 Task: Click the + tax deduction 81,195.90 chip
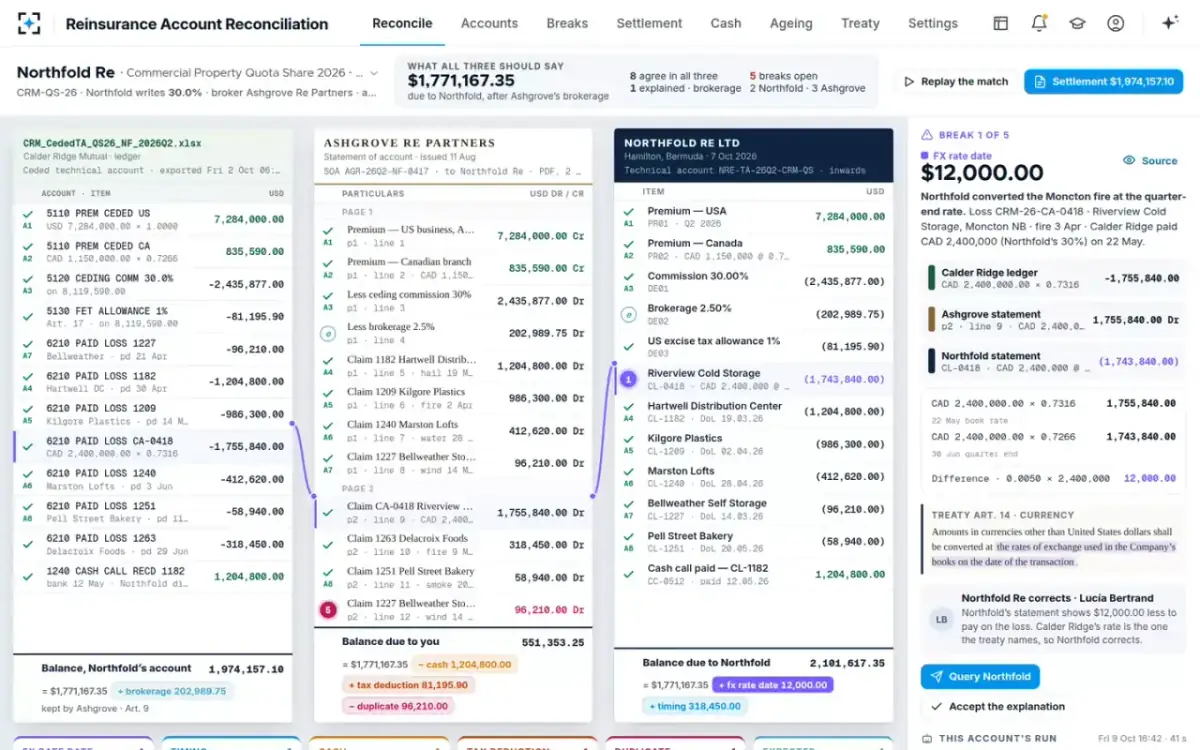pos(409,685)
